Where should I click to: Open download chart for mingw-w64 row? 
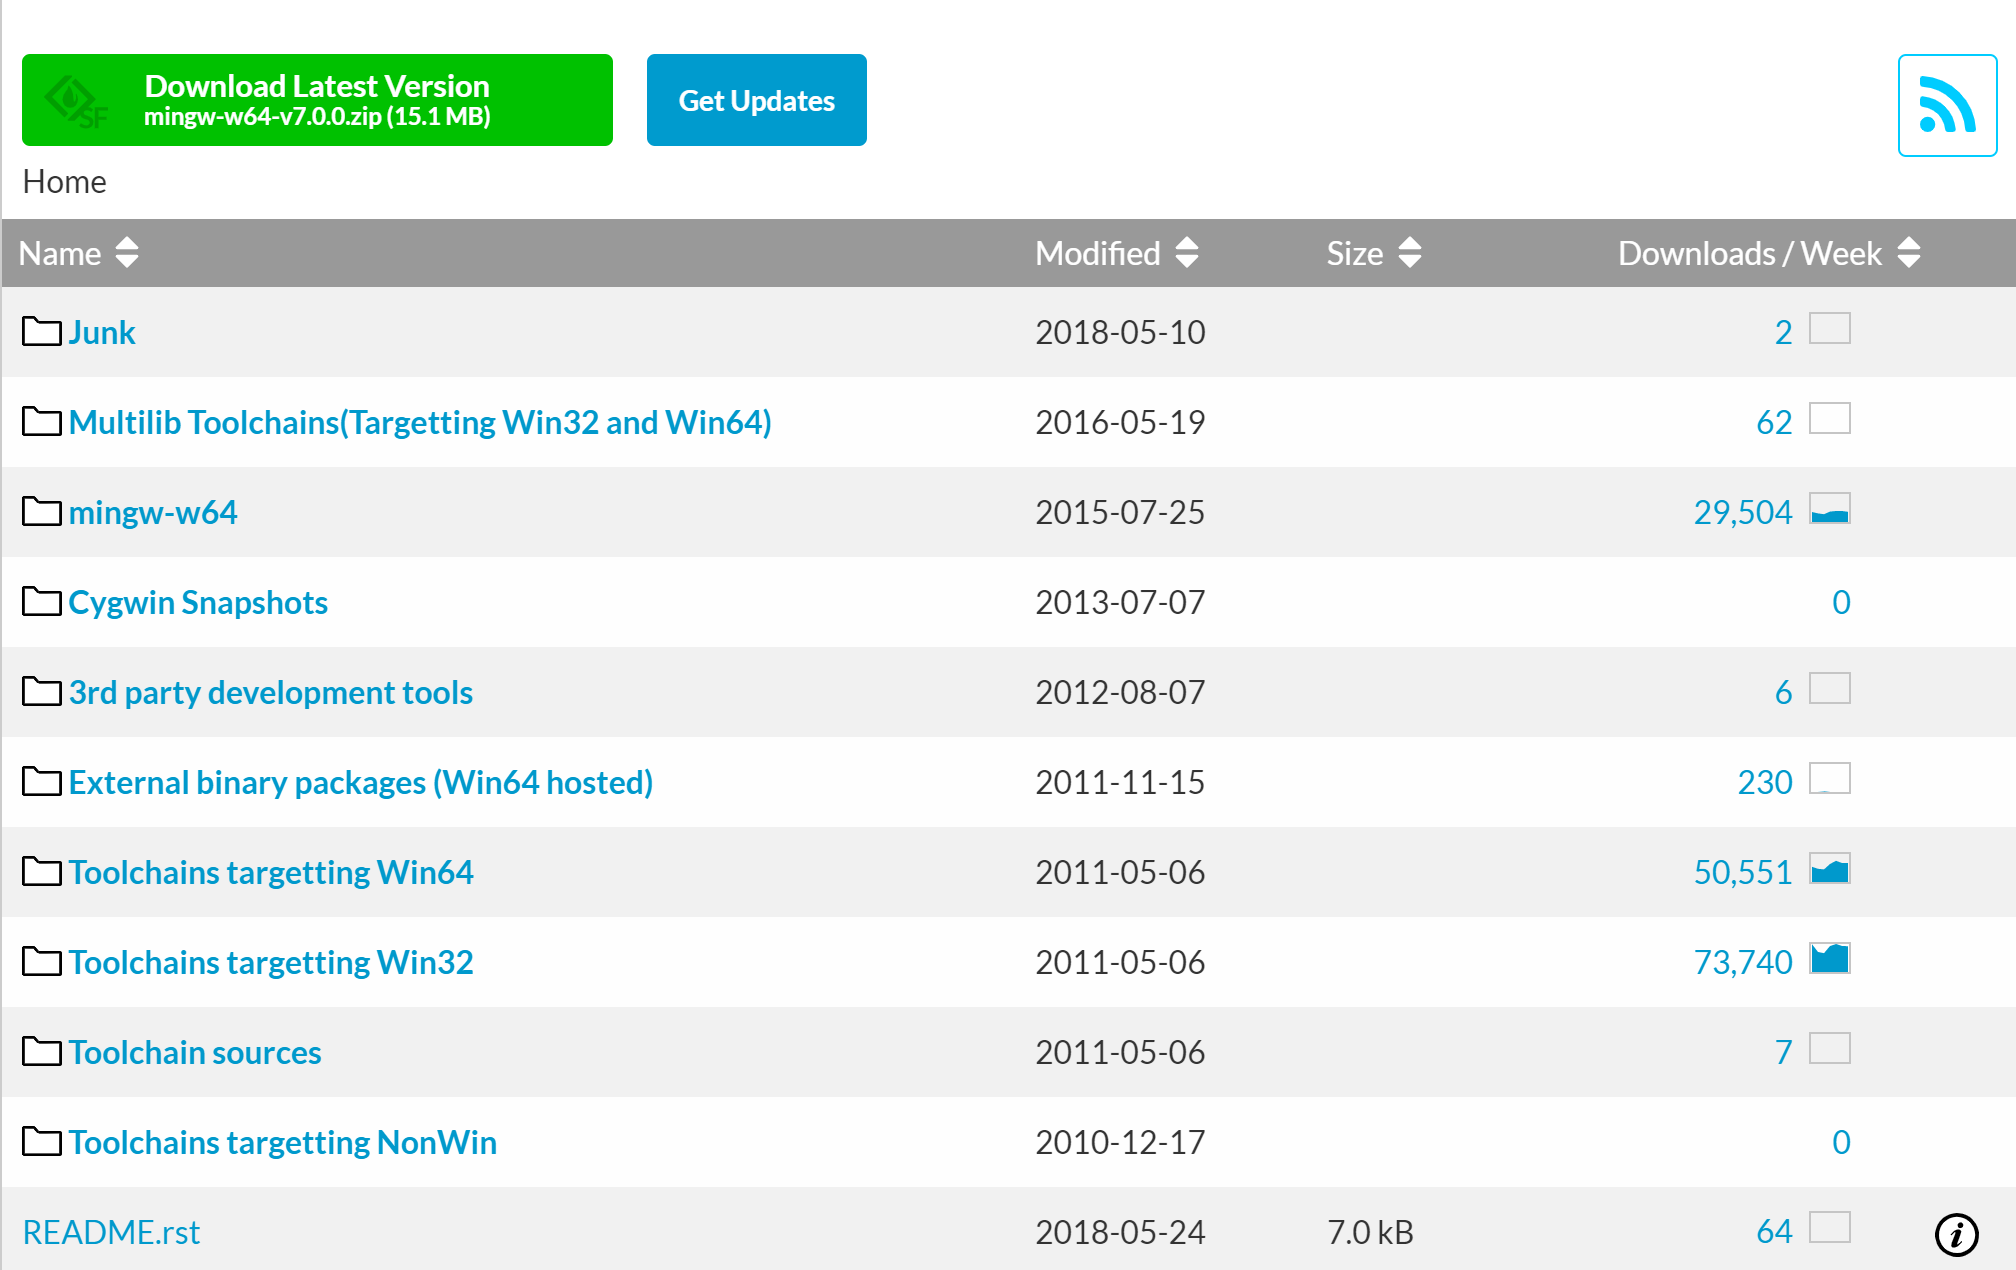(x=1830, y=508)
